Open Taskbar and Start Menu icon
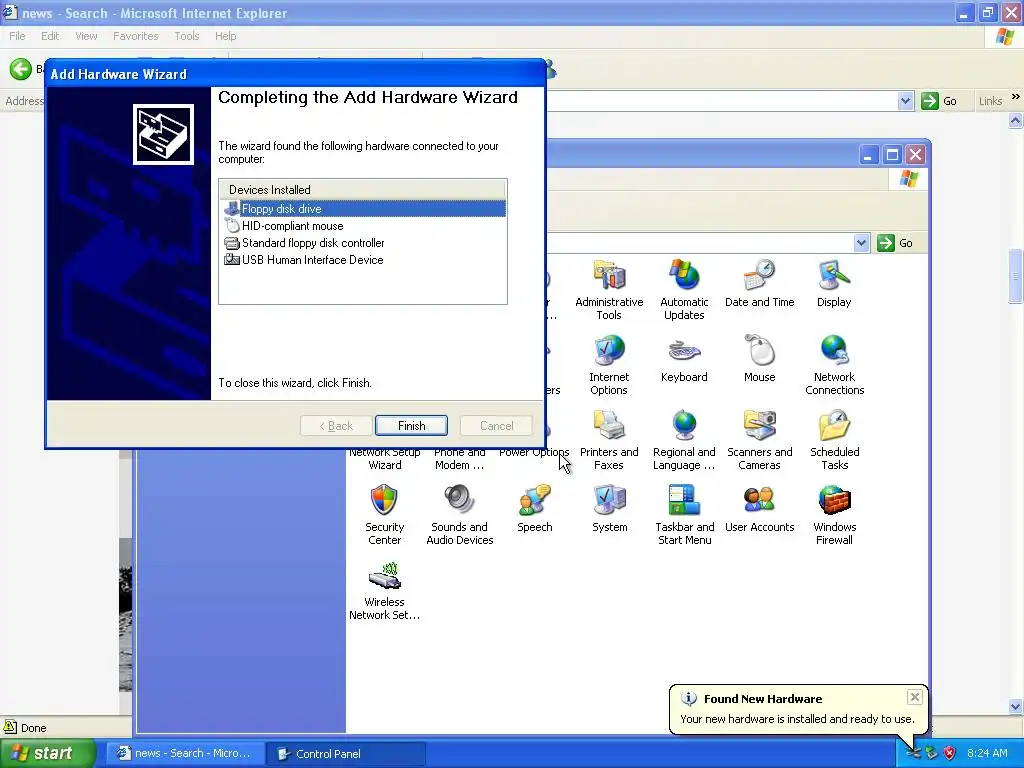Screen dimensions: 1024x768 (x=684, y=514)
